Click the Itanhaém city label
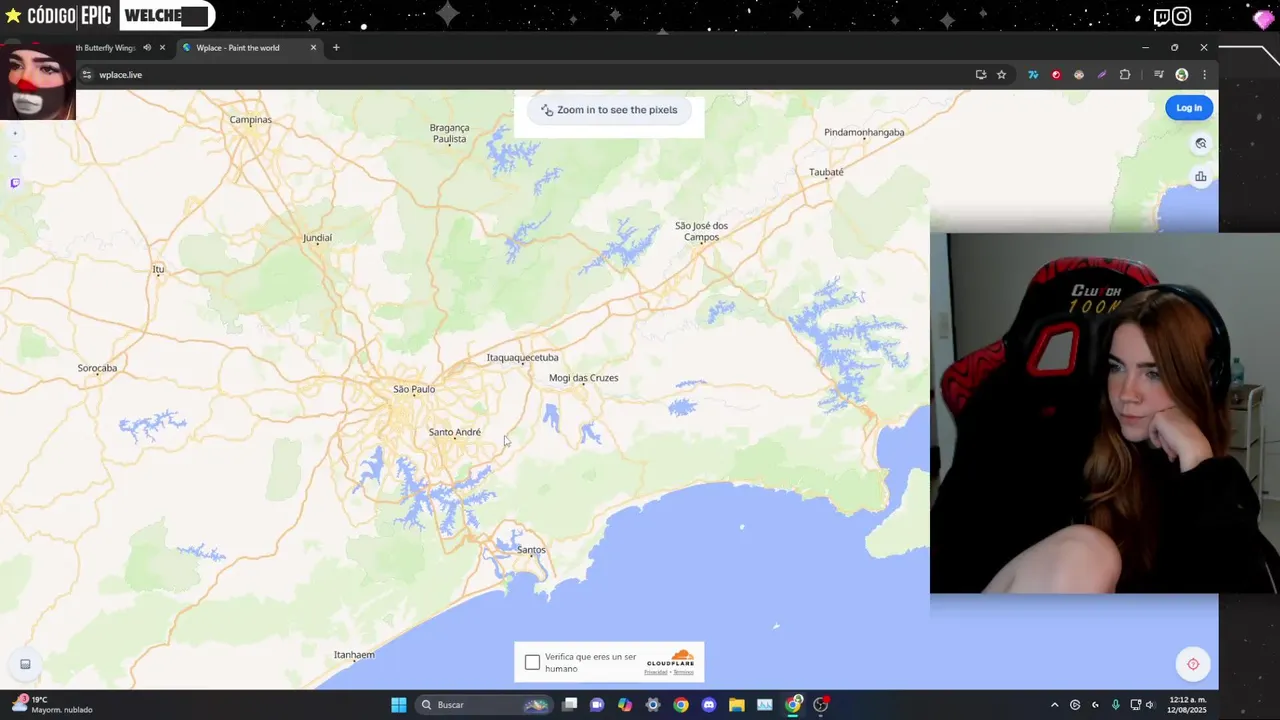The image size is (1280, 720). point(354,655)
